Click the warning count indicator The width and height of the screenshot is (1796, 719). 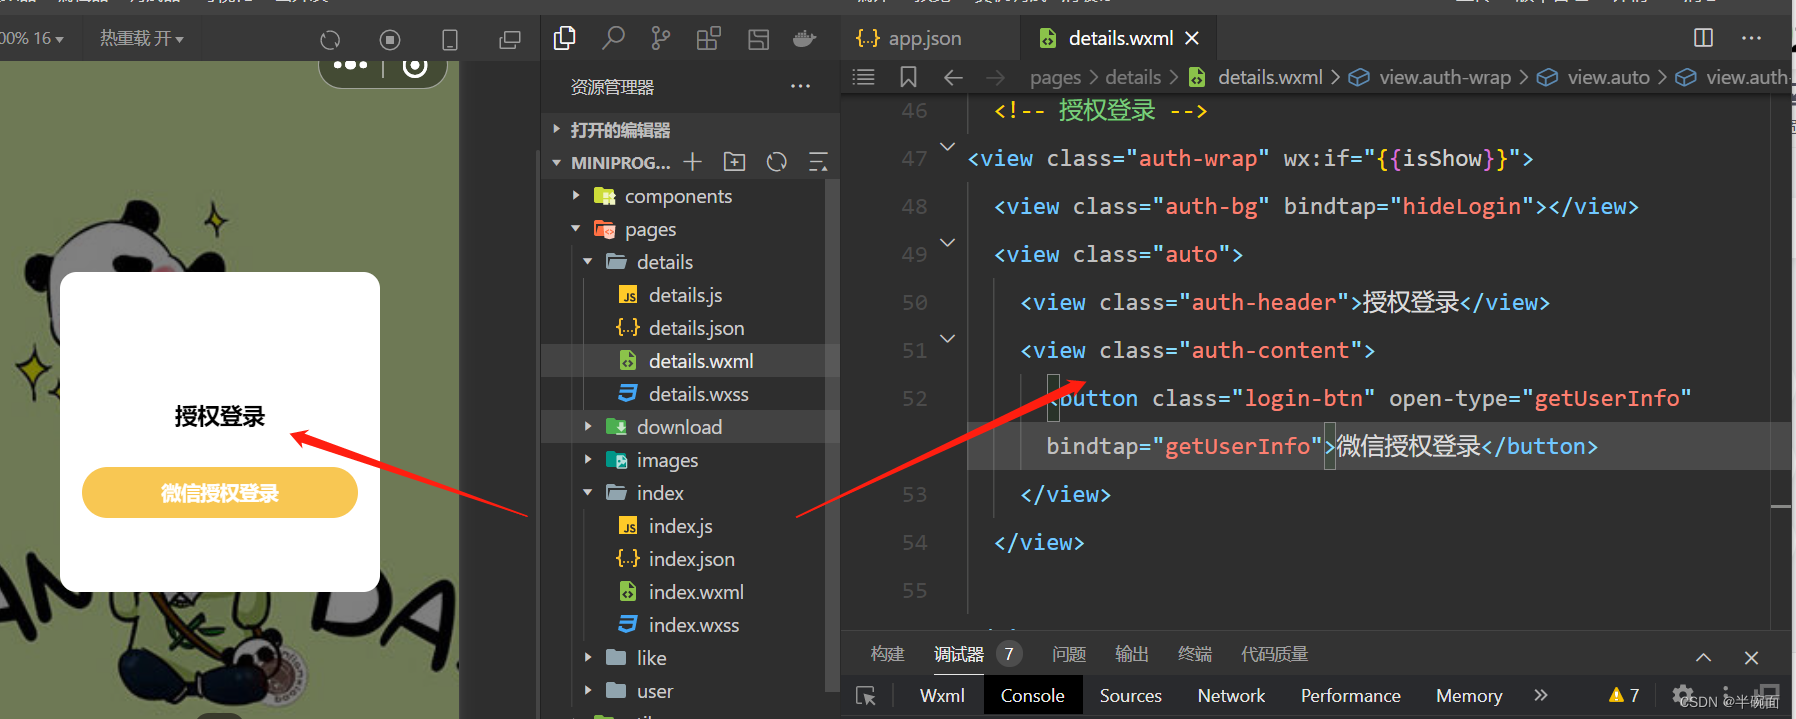1624,695
